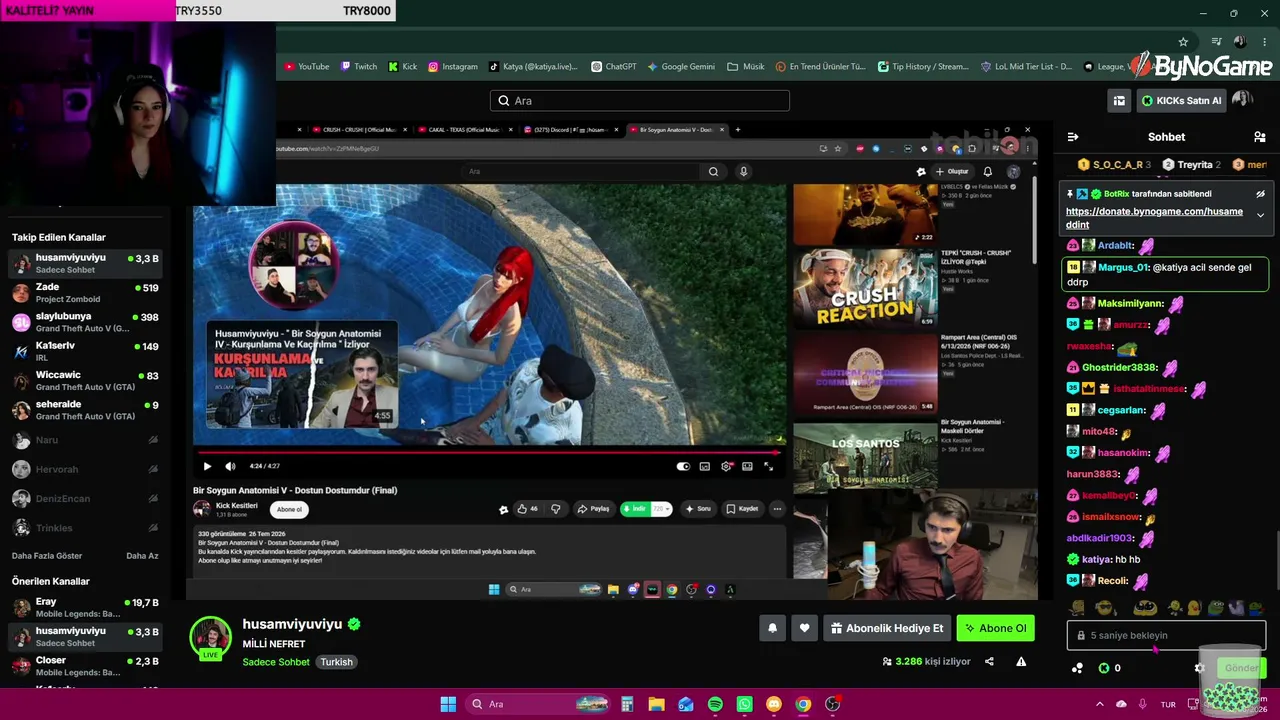Click Abonelik Hediye Et button

(886, 628)
